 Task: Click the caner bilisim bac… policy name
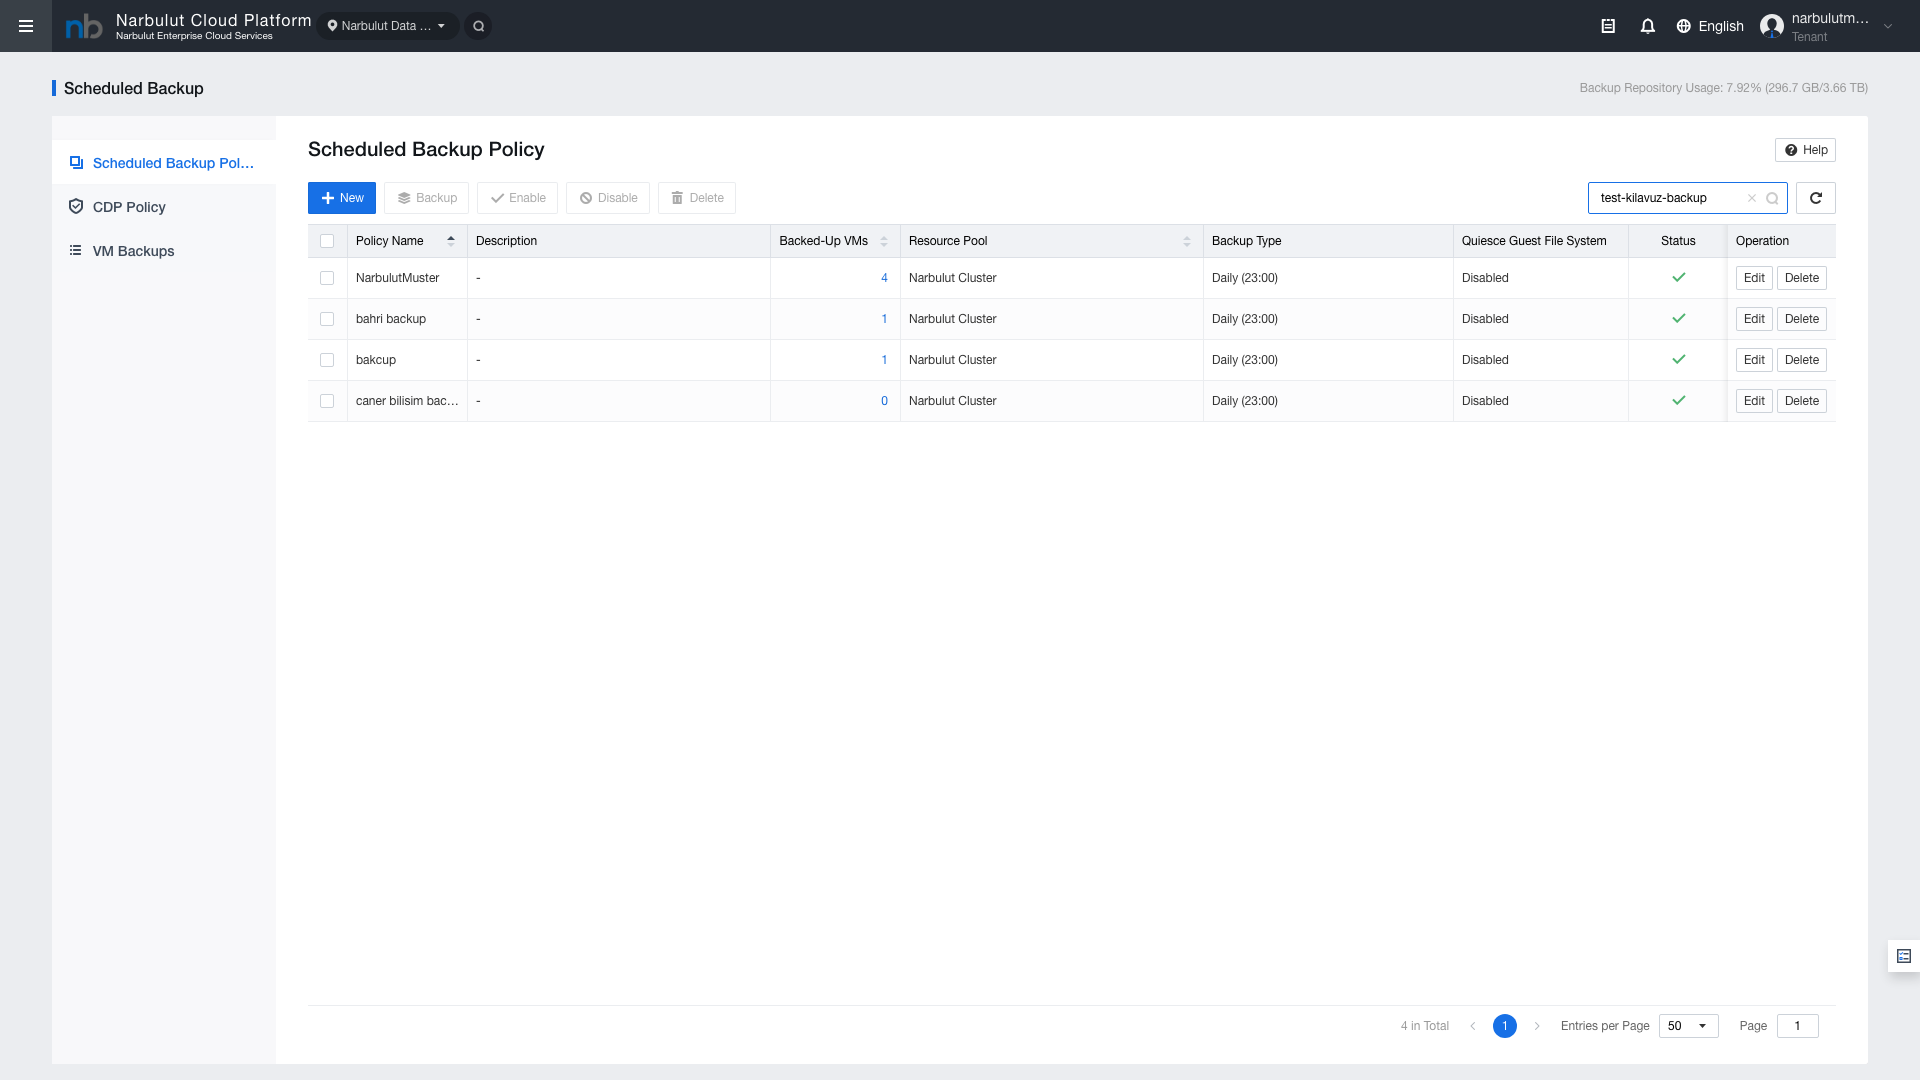coord(407,401)
